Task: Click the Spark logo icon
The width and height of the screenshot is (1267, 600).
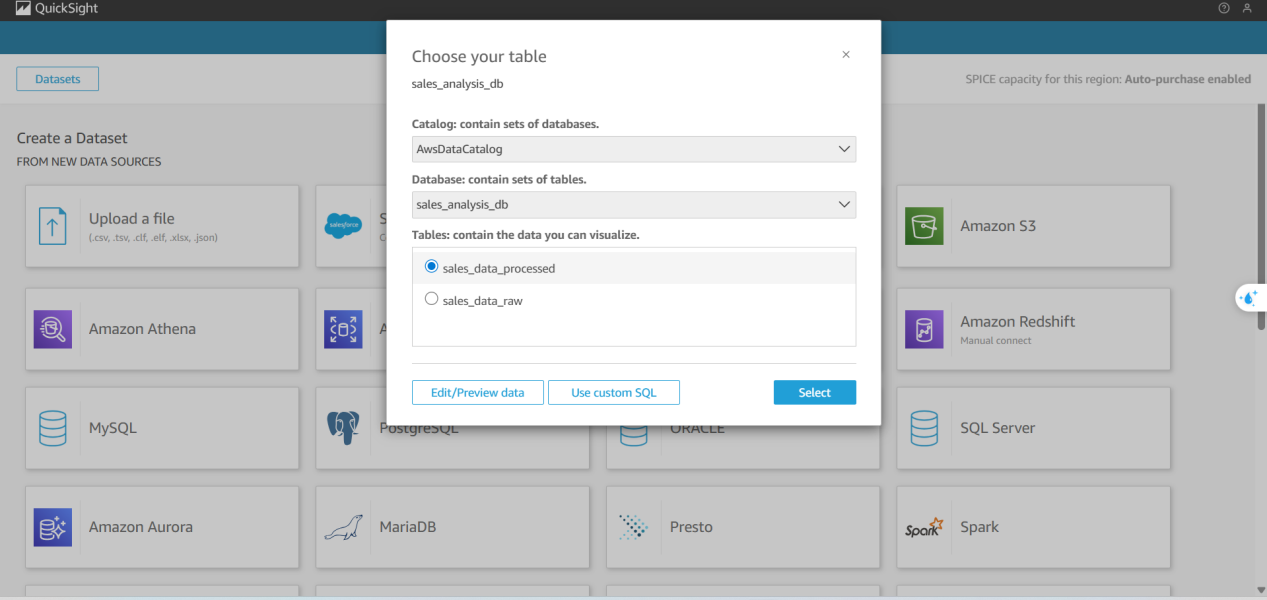Action: click(924, 527)
